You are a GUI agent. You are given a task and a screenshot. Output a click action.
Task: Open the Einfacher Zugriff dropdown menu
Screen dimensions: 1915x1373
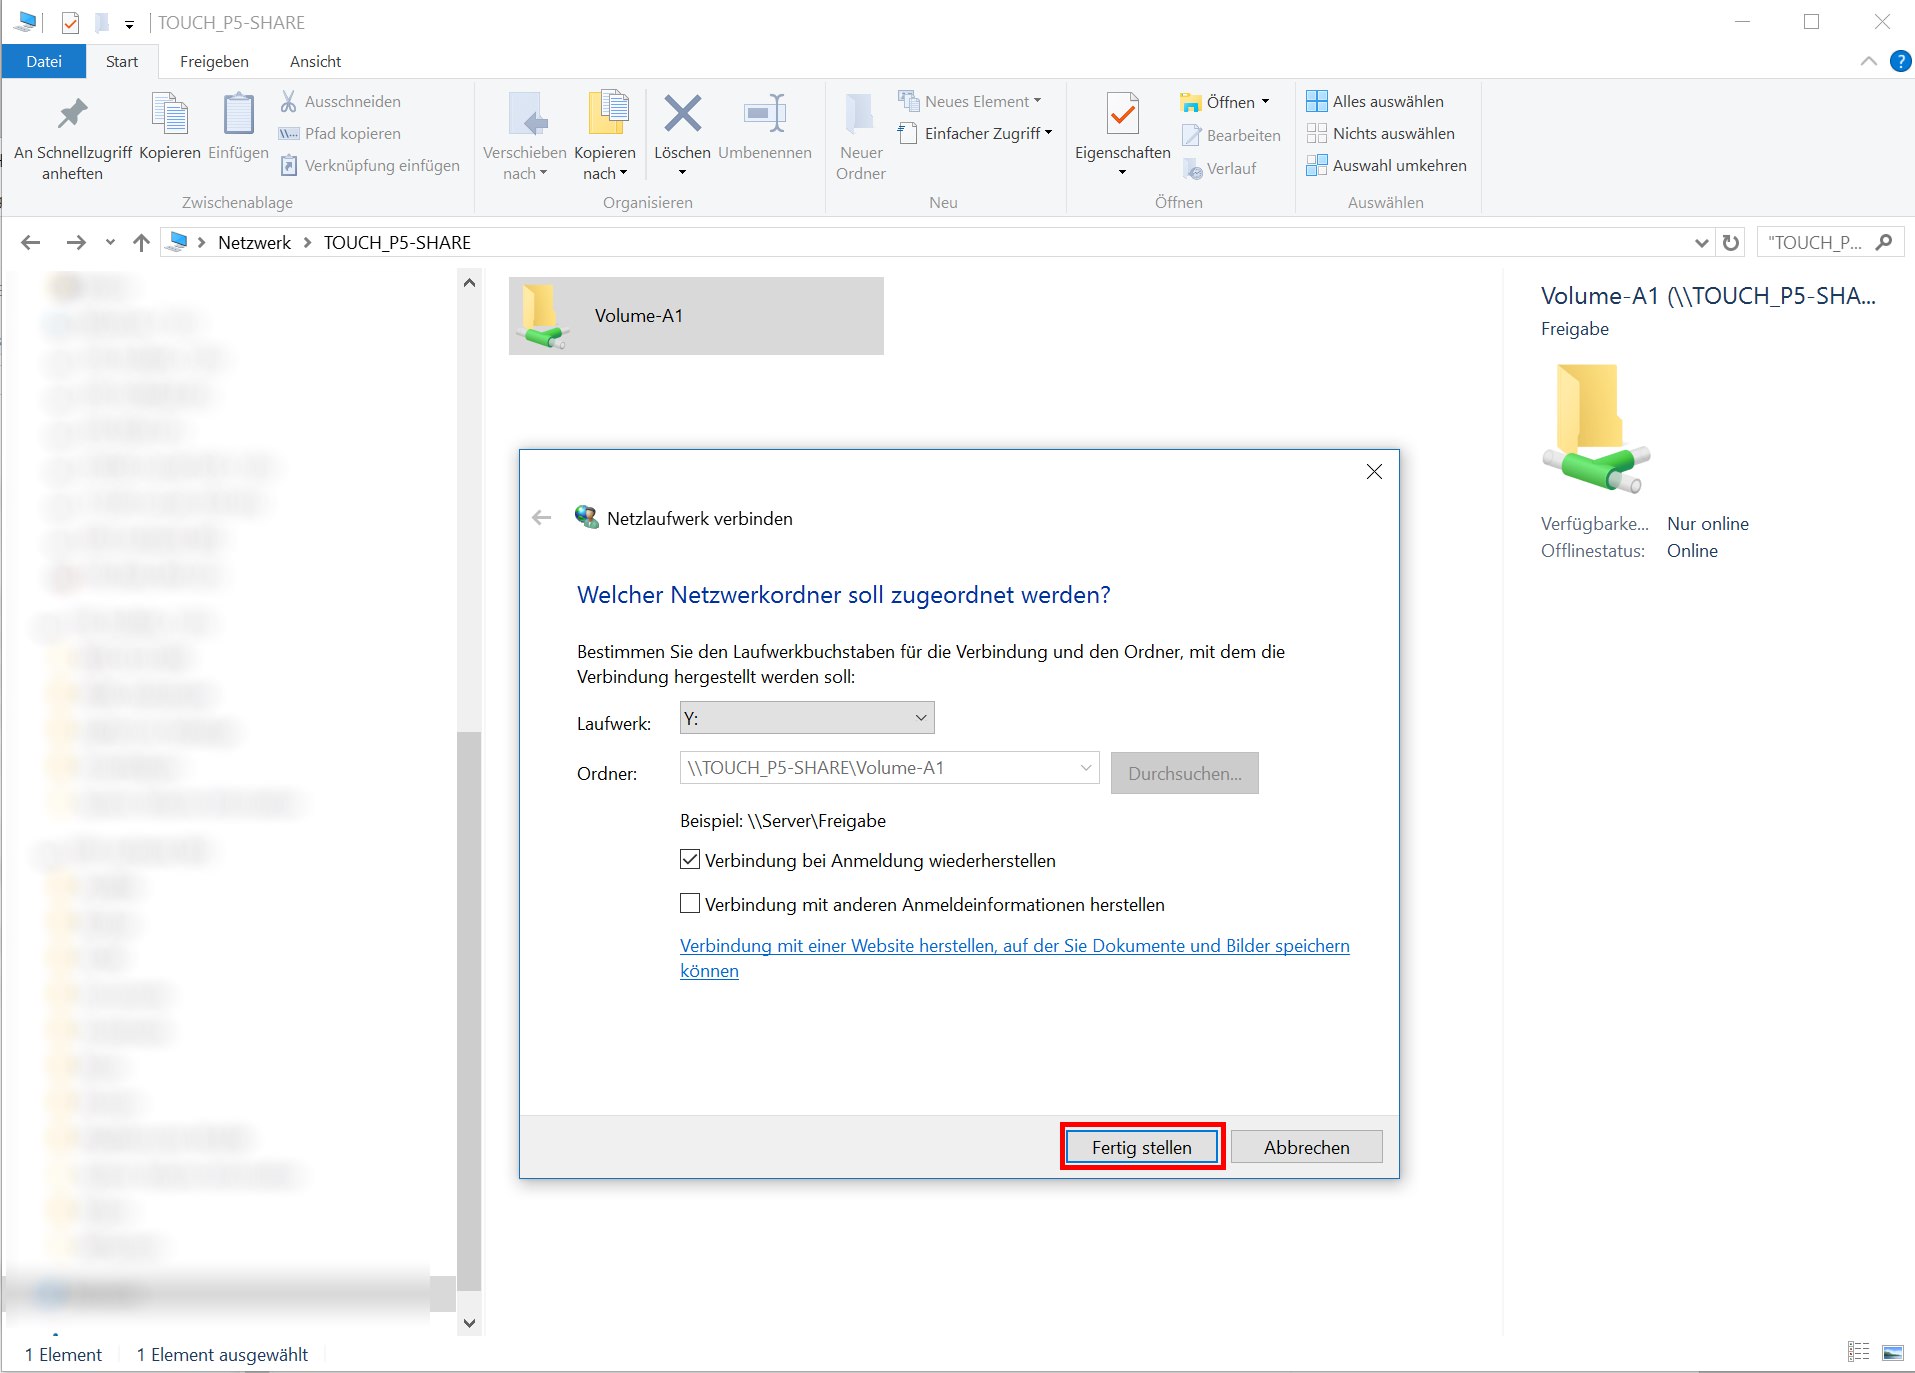click(x=976, y=133)
